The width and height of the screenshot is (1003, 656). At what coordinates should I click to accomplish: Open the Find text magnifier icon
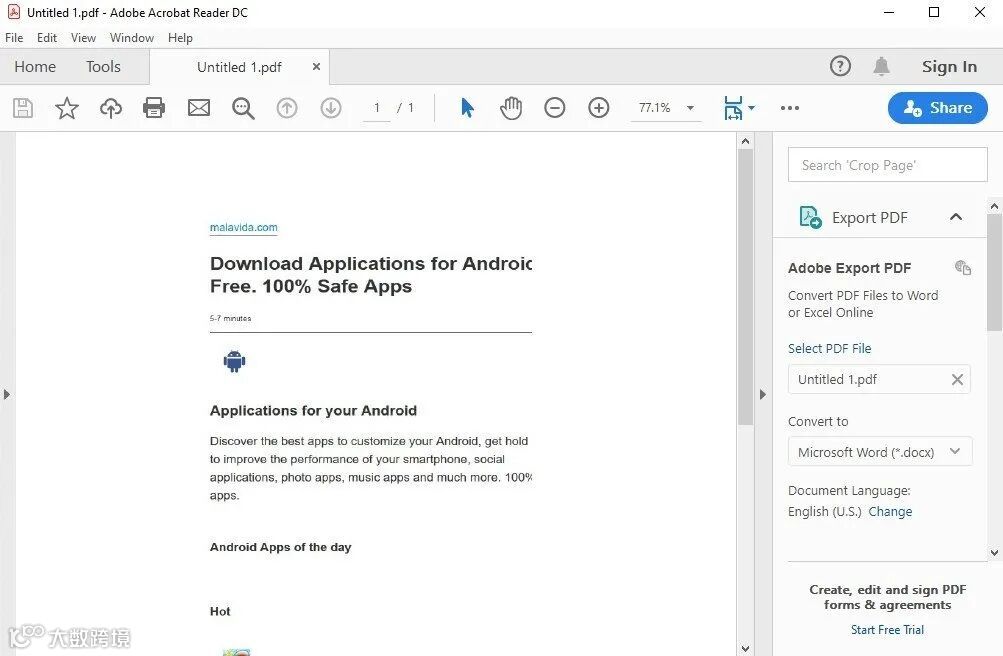(x=243, y=108)
